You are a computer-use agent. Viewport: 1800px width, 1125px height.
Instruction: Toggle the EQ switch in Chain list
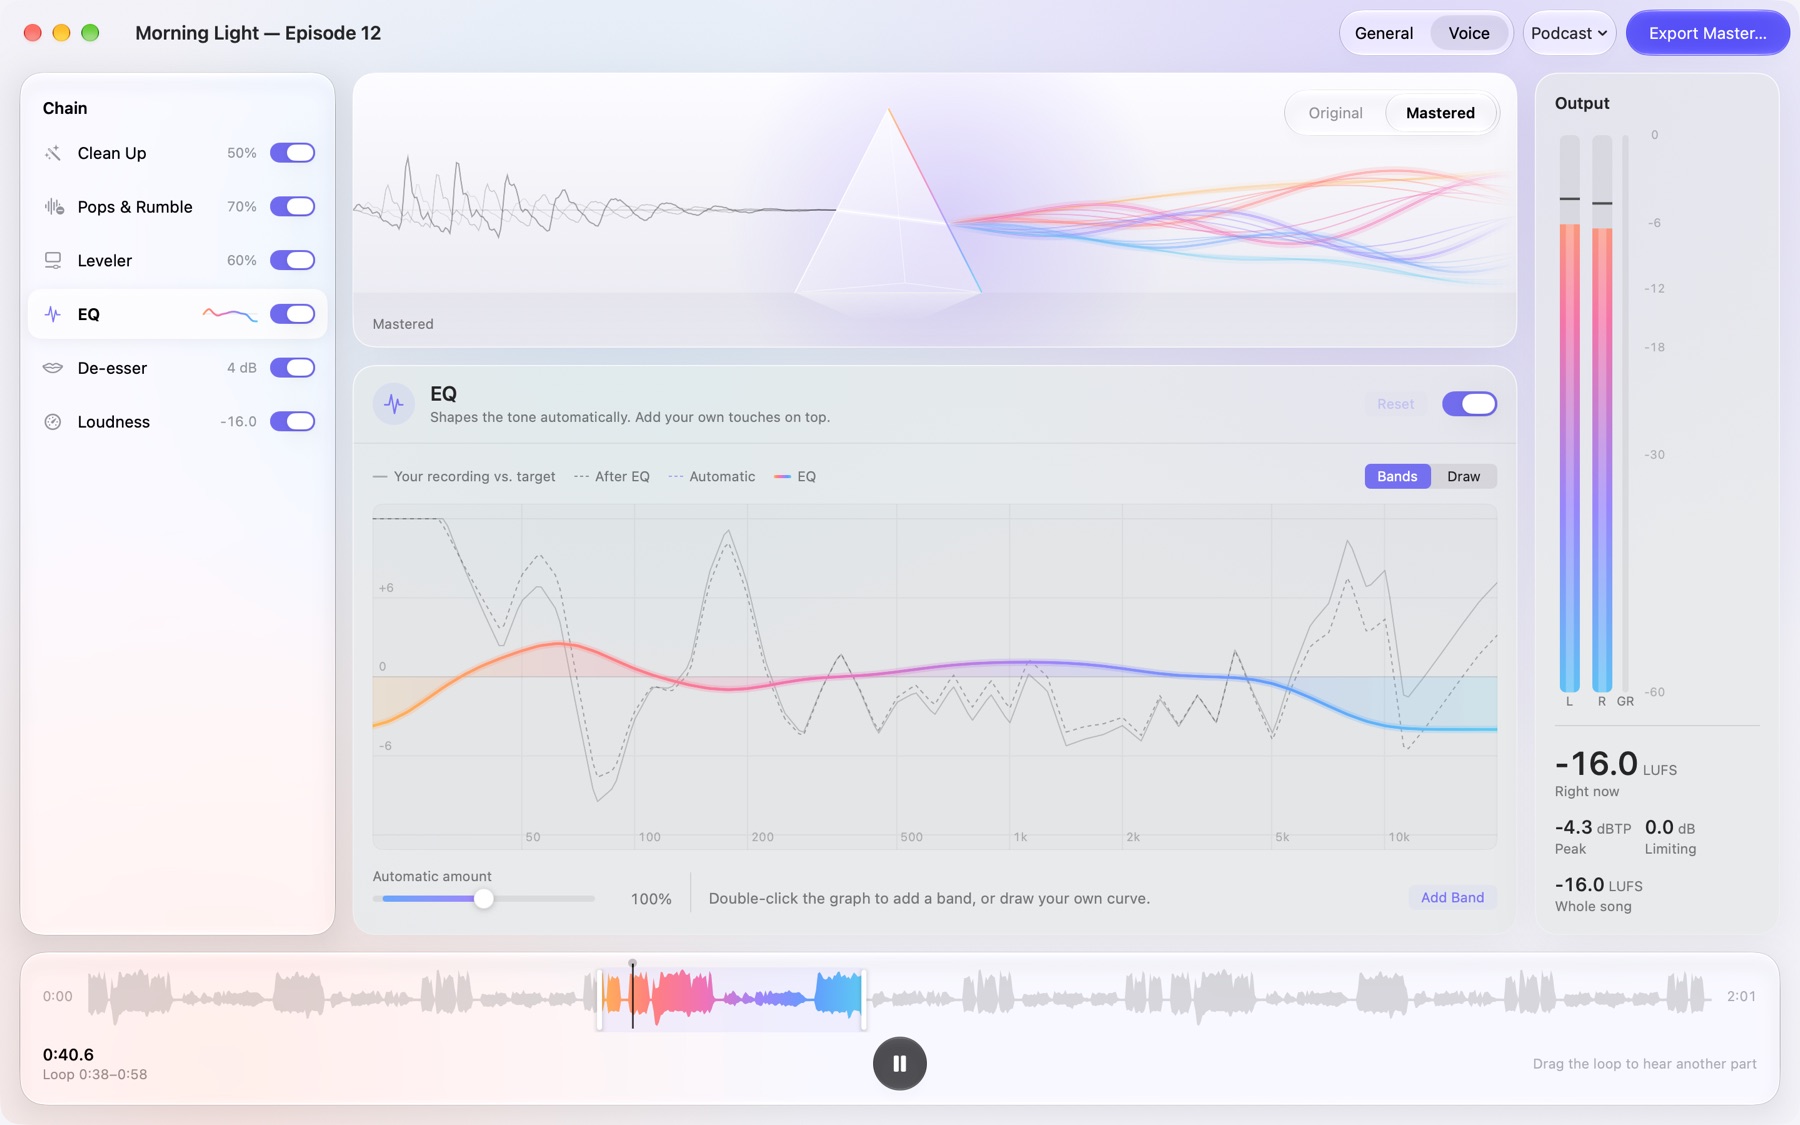pyautogui.click(x=292, y=314)
